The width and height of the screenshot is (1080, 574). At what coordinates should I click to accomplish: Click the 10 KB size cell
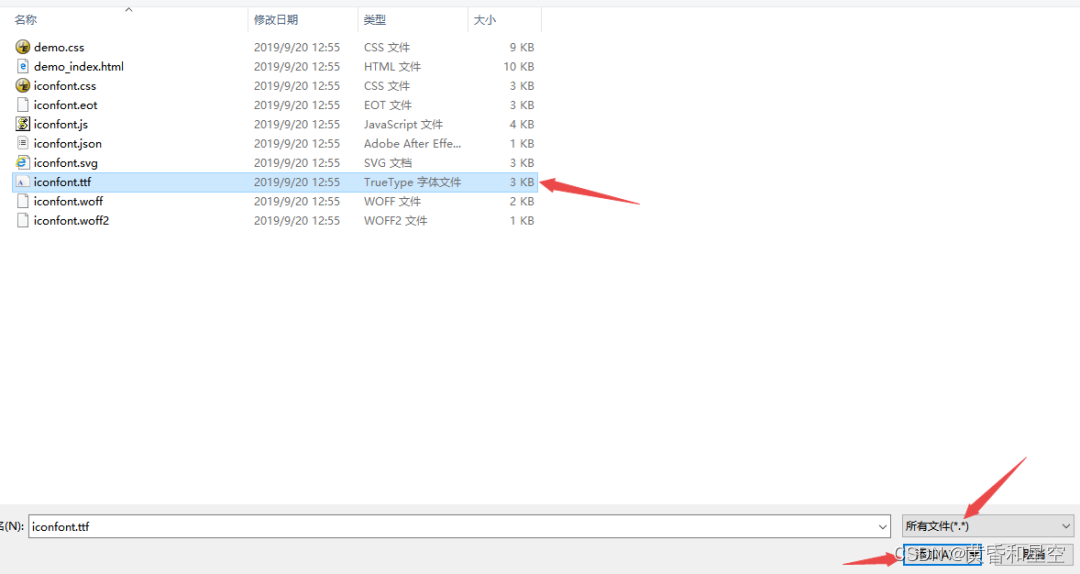[519, 67]
